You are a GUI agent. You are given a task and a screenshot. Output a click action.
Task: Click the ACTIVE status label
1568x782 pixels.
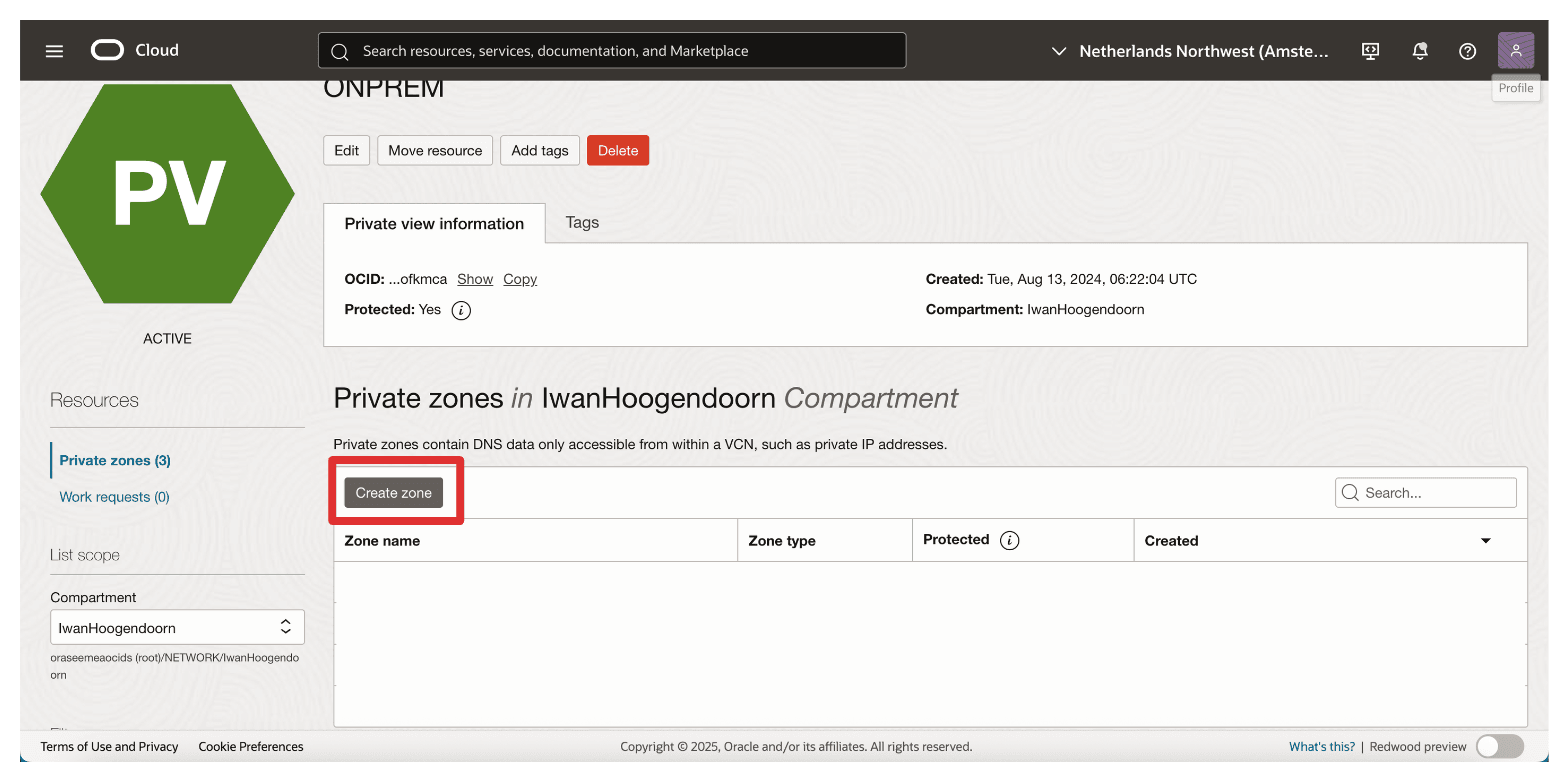point(167,339)
